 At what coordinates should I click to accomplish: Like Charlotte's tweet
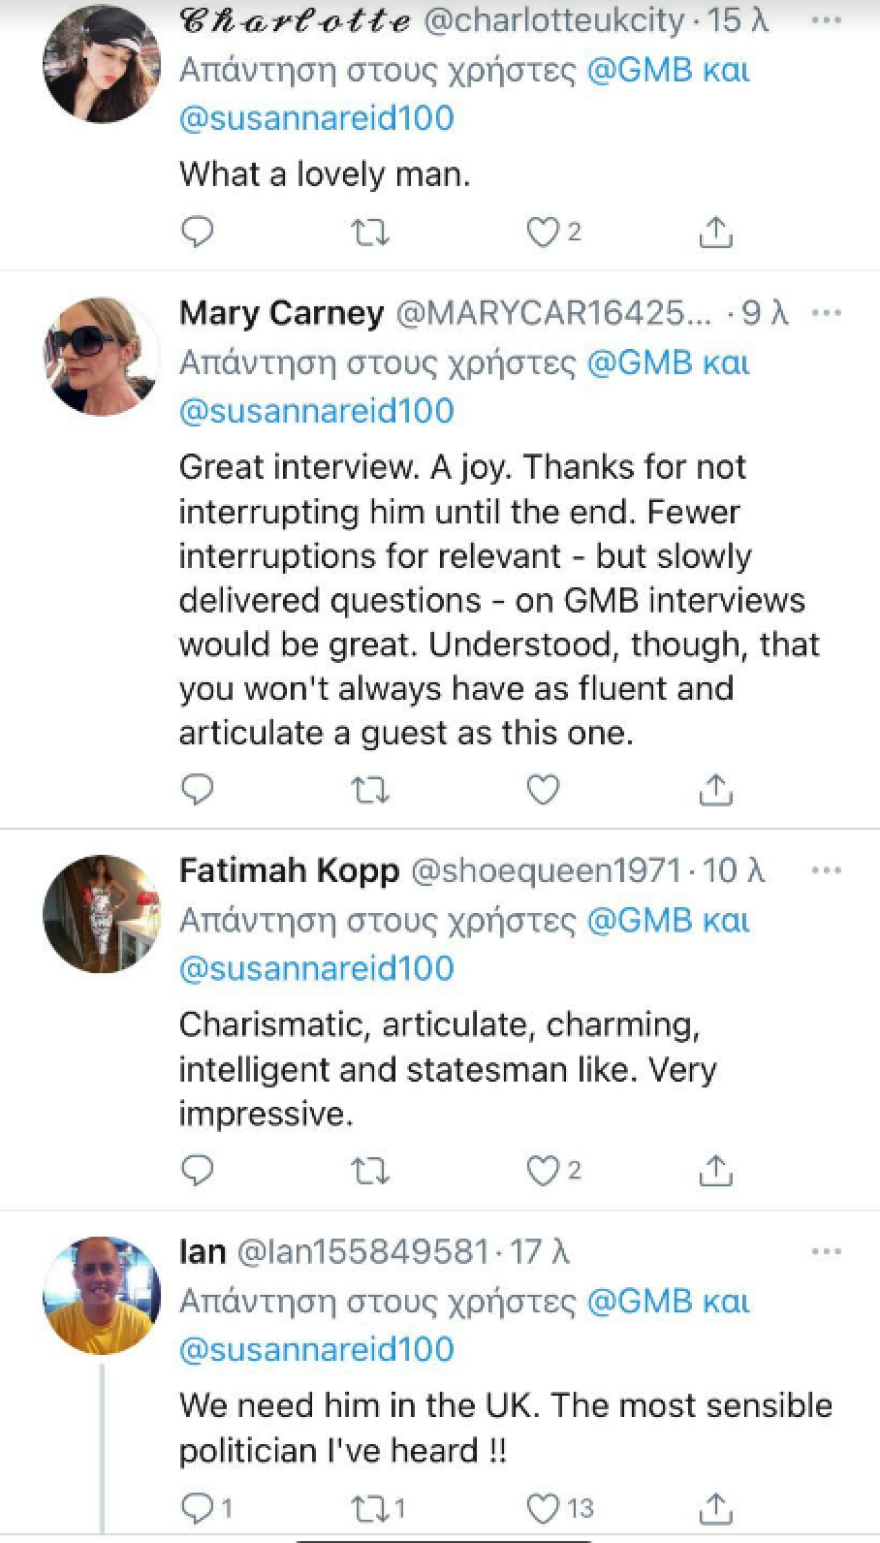pos(542,233)
